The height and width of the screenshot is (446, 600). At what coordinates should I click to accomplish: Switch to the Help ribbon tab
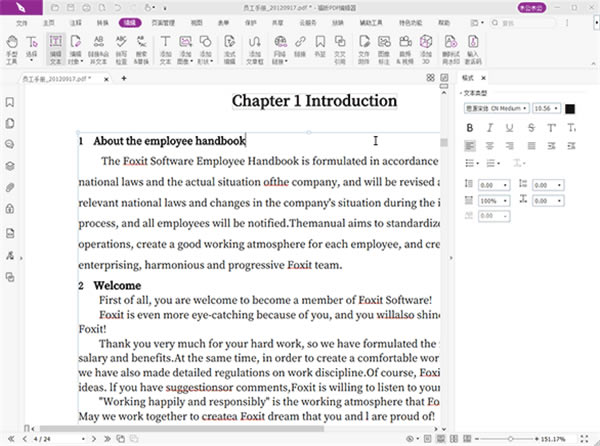click(x=444, y=23)
